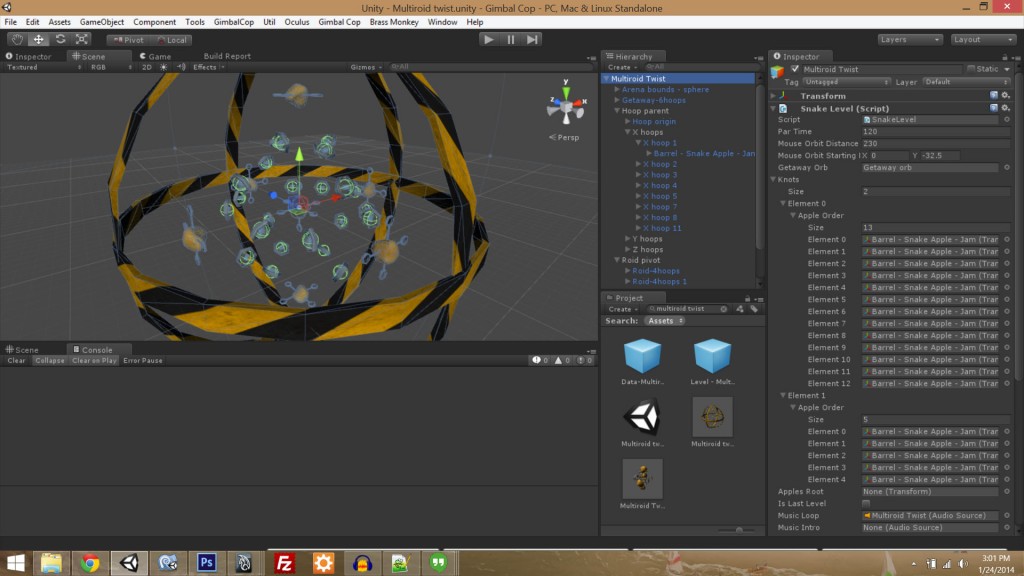This screenshot has height=576, width=1024.
Task: Open Photoshop from the taskbar
Action: [x=206, y=562]
